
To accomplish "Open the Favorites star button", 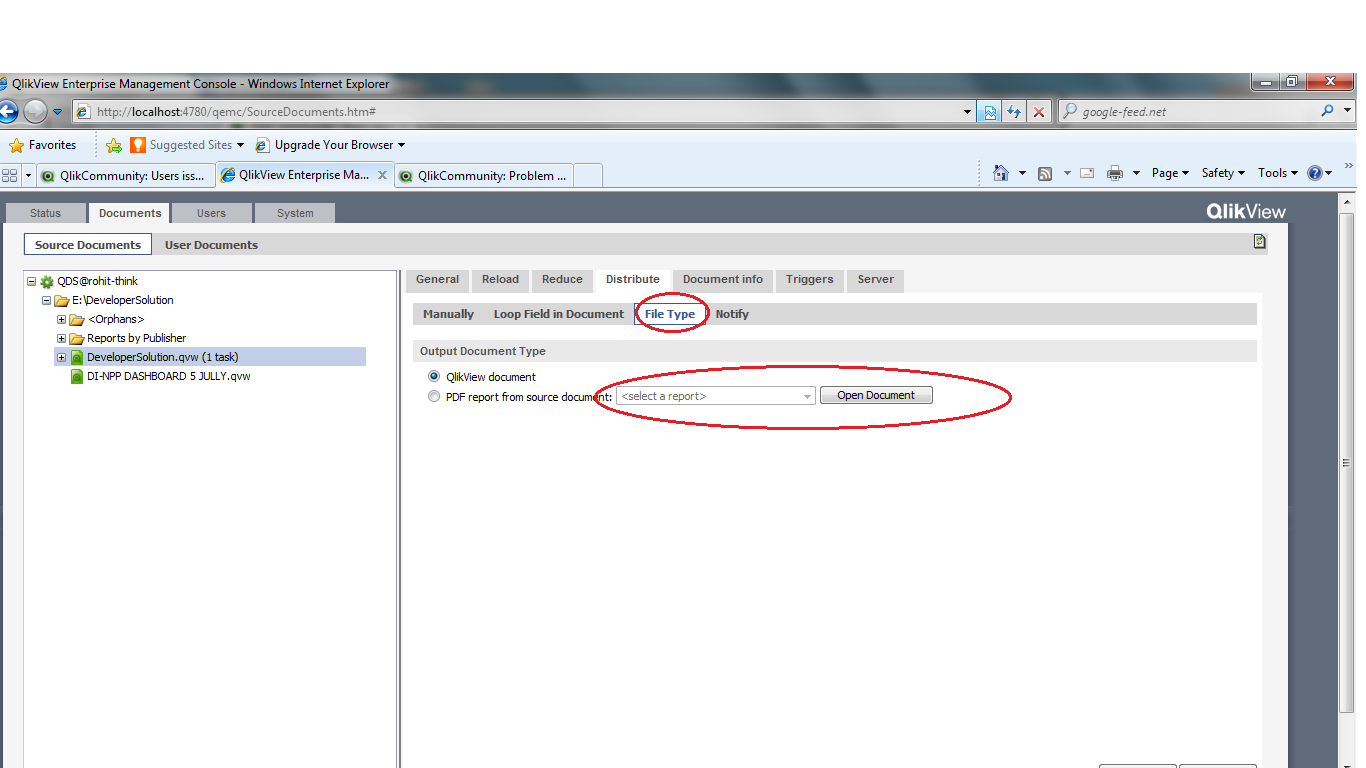I will point(43,145).
